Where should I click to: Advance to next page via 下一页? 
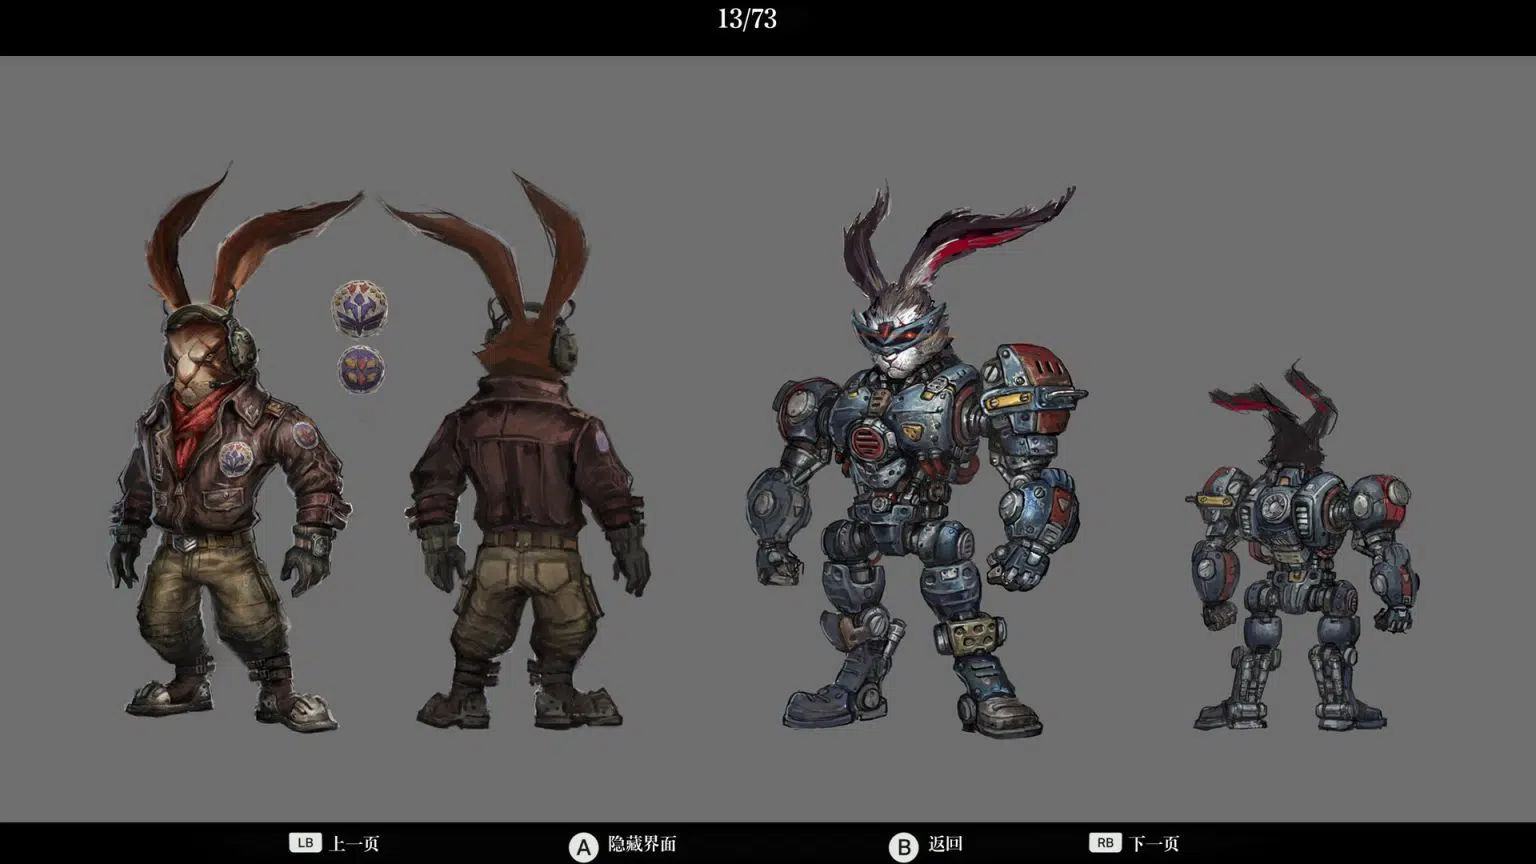point(1154,844)
